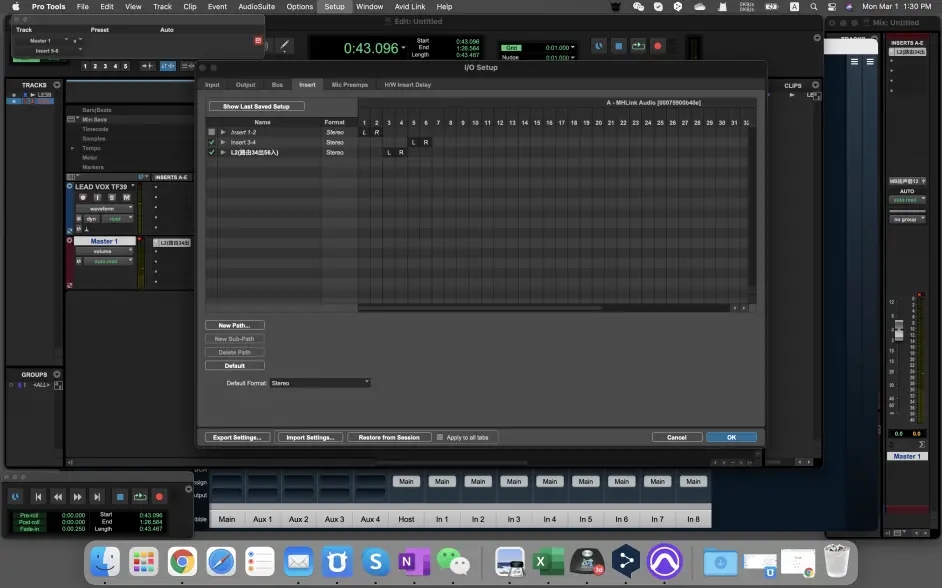The image size is (942, 588).
Task: Click the main counter time display 0:43.096
Action: click(x=370, y=48)
